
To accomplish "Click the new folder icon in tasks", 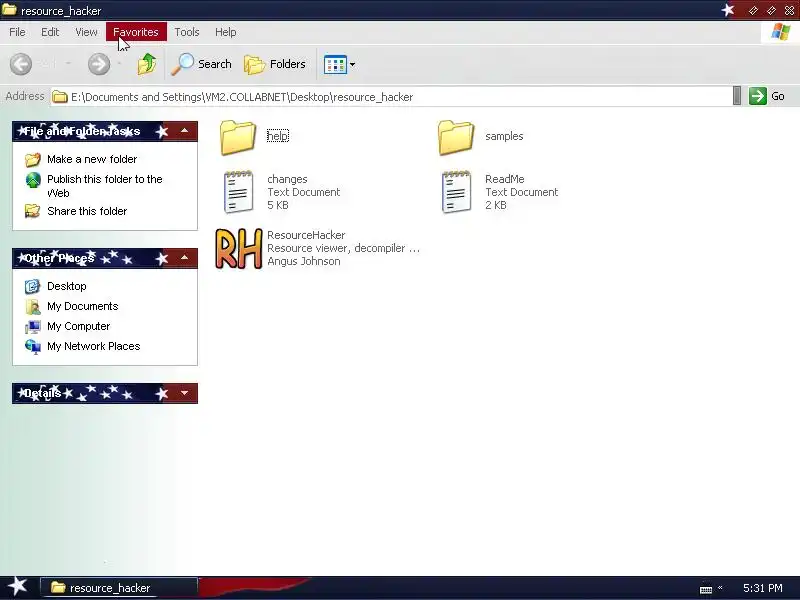I will [x=33, y=160].
